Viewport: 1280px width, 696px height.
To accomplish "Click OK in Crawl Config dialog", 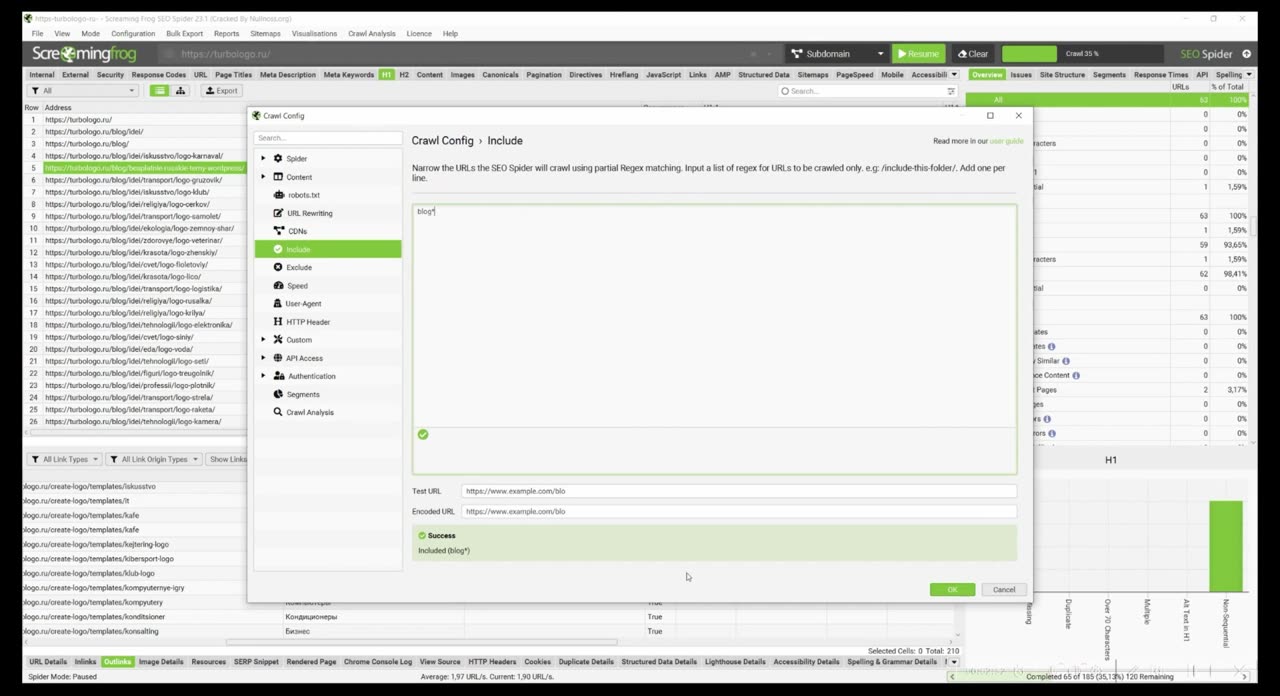I will [x=952, y=590].
